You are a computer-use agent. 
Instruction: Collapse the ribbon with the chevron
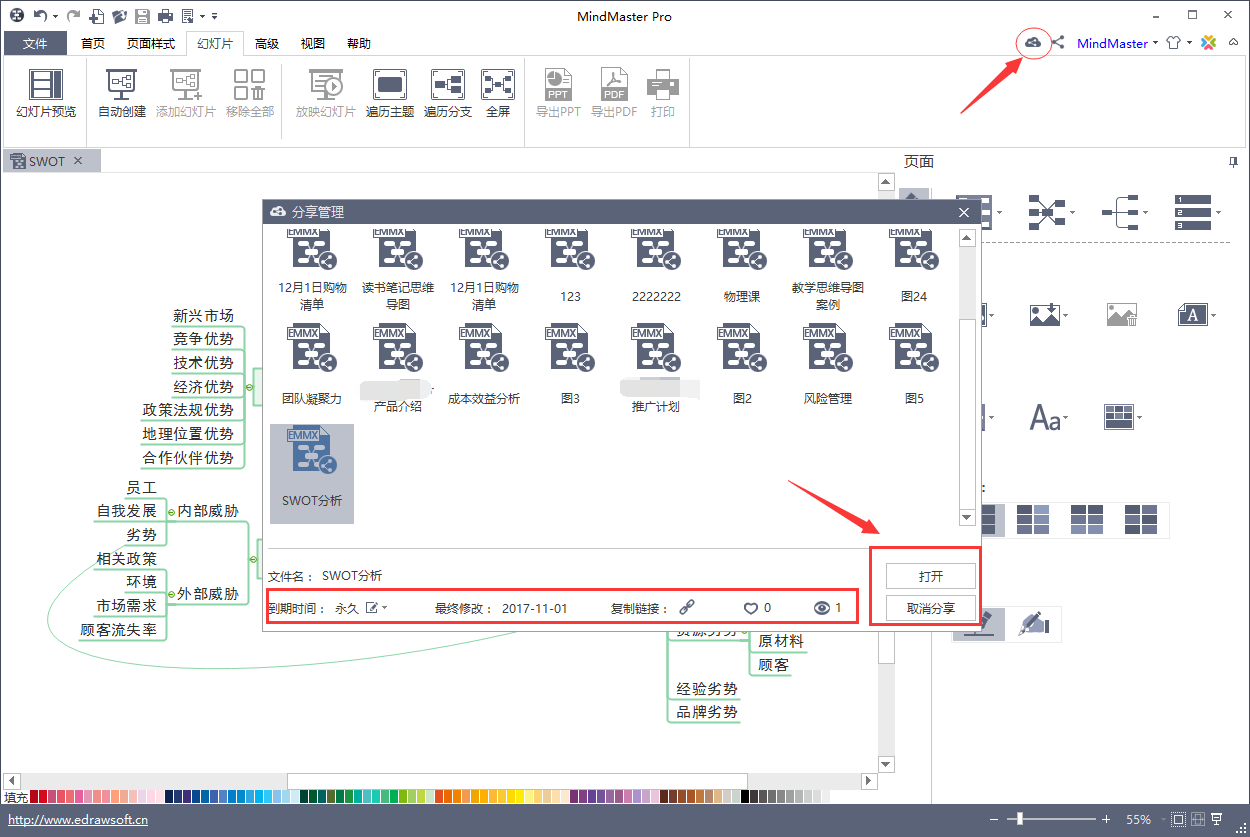(1234, 43)
